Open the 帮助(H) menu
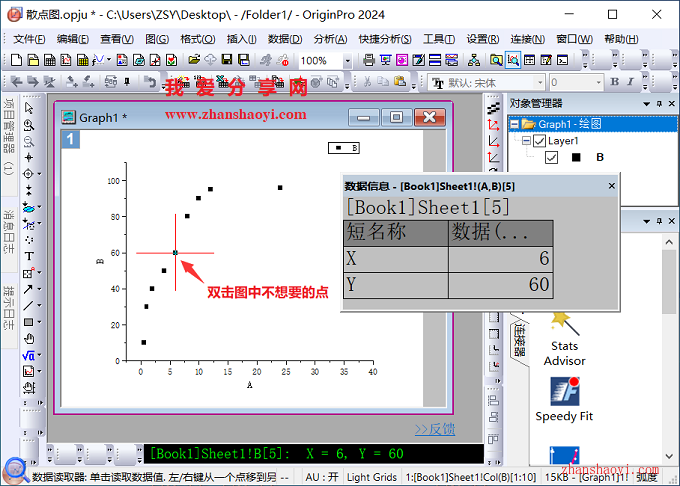Screen dimensions: 680x486 click(621, 39)
